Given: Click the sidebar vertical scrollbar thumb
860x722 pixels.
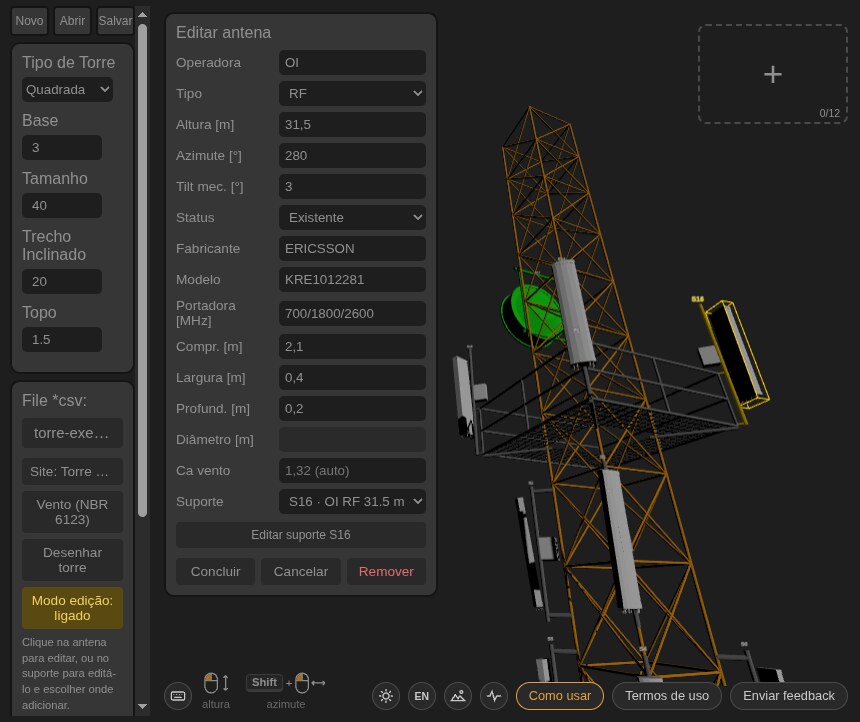Looking at the screenshot, I should click(142, 270).
